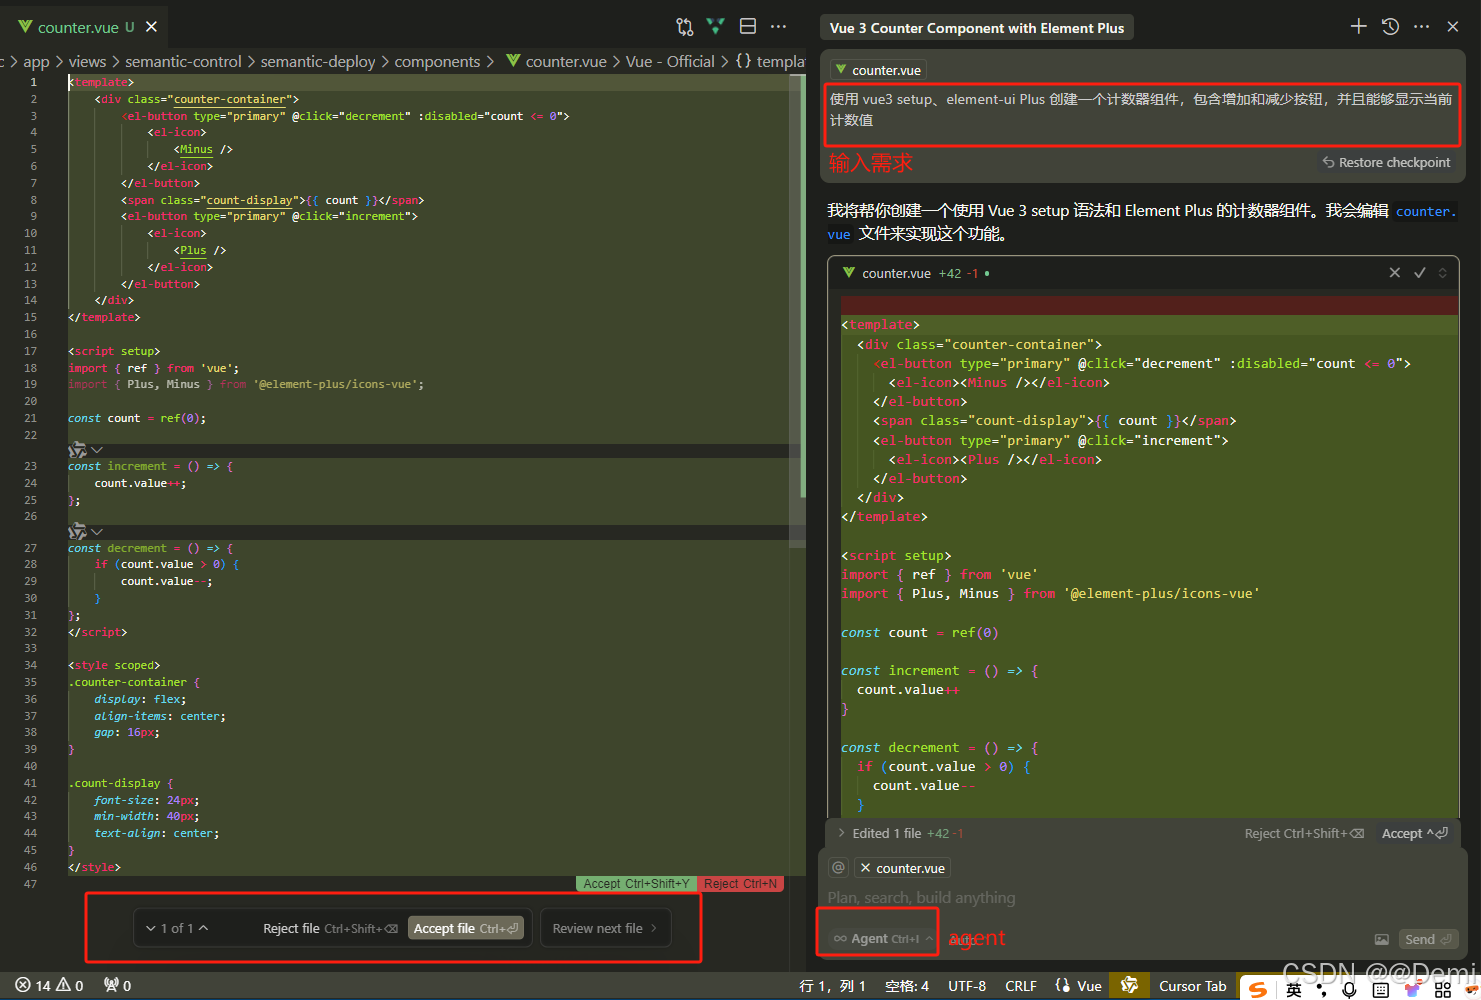This screenshot has width=1481, height=1000.
Task: Open the compare changes icon in editor toolbar
Action: (x=684, y=27)
